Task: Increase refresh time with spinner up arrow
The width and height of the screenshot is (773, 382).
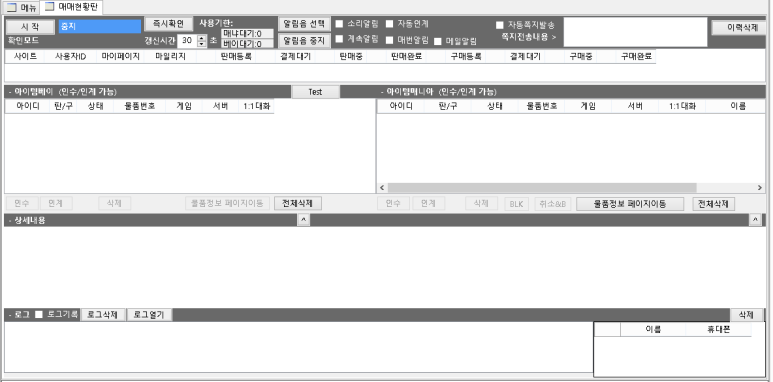Action: 201,37
